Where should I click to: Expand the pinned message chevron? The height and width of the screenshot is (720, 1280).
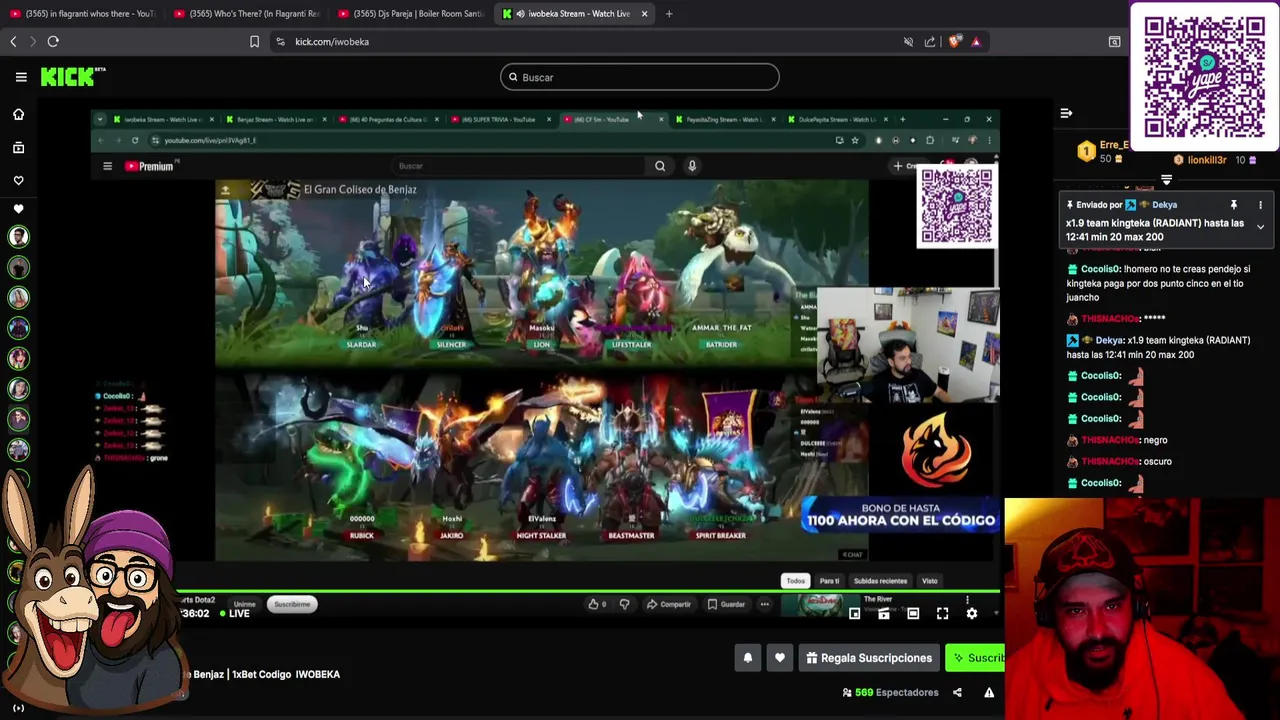pyautogui.click(x=1260, y=227)
